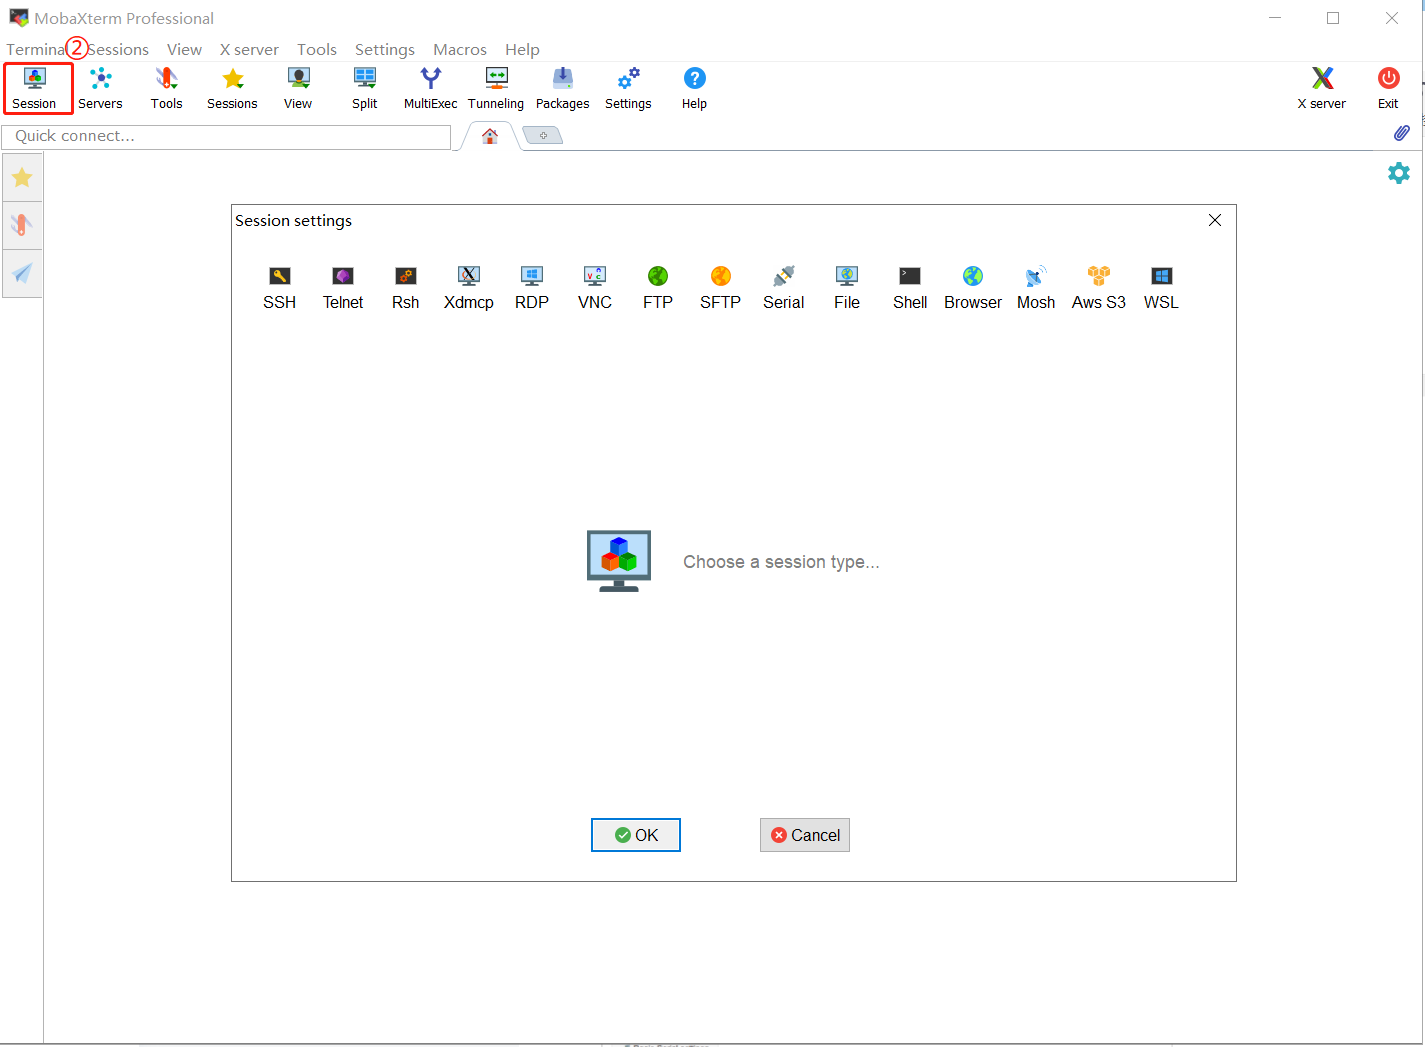Click the teal gear icon at right

pyautogui.click(x=1399, y=173)
